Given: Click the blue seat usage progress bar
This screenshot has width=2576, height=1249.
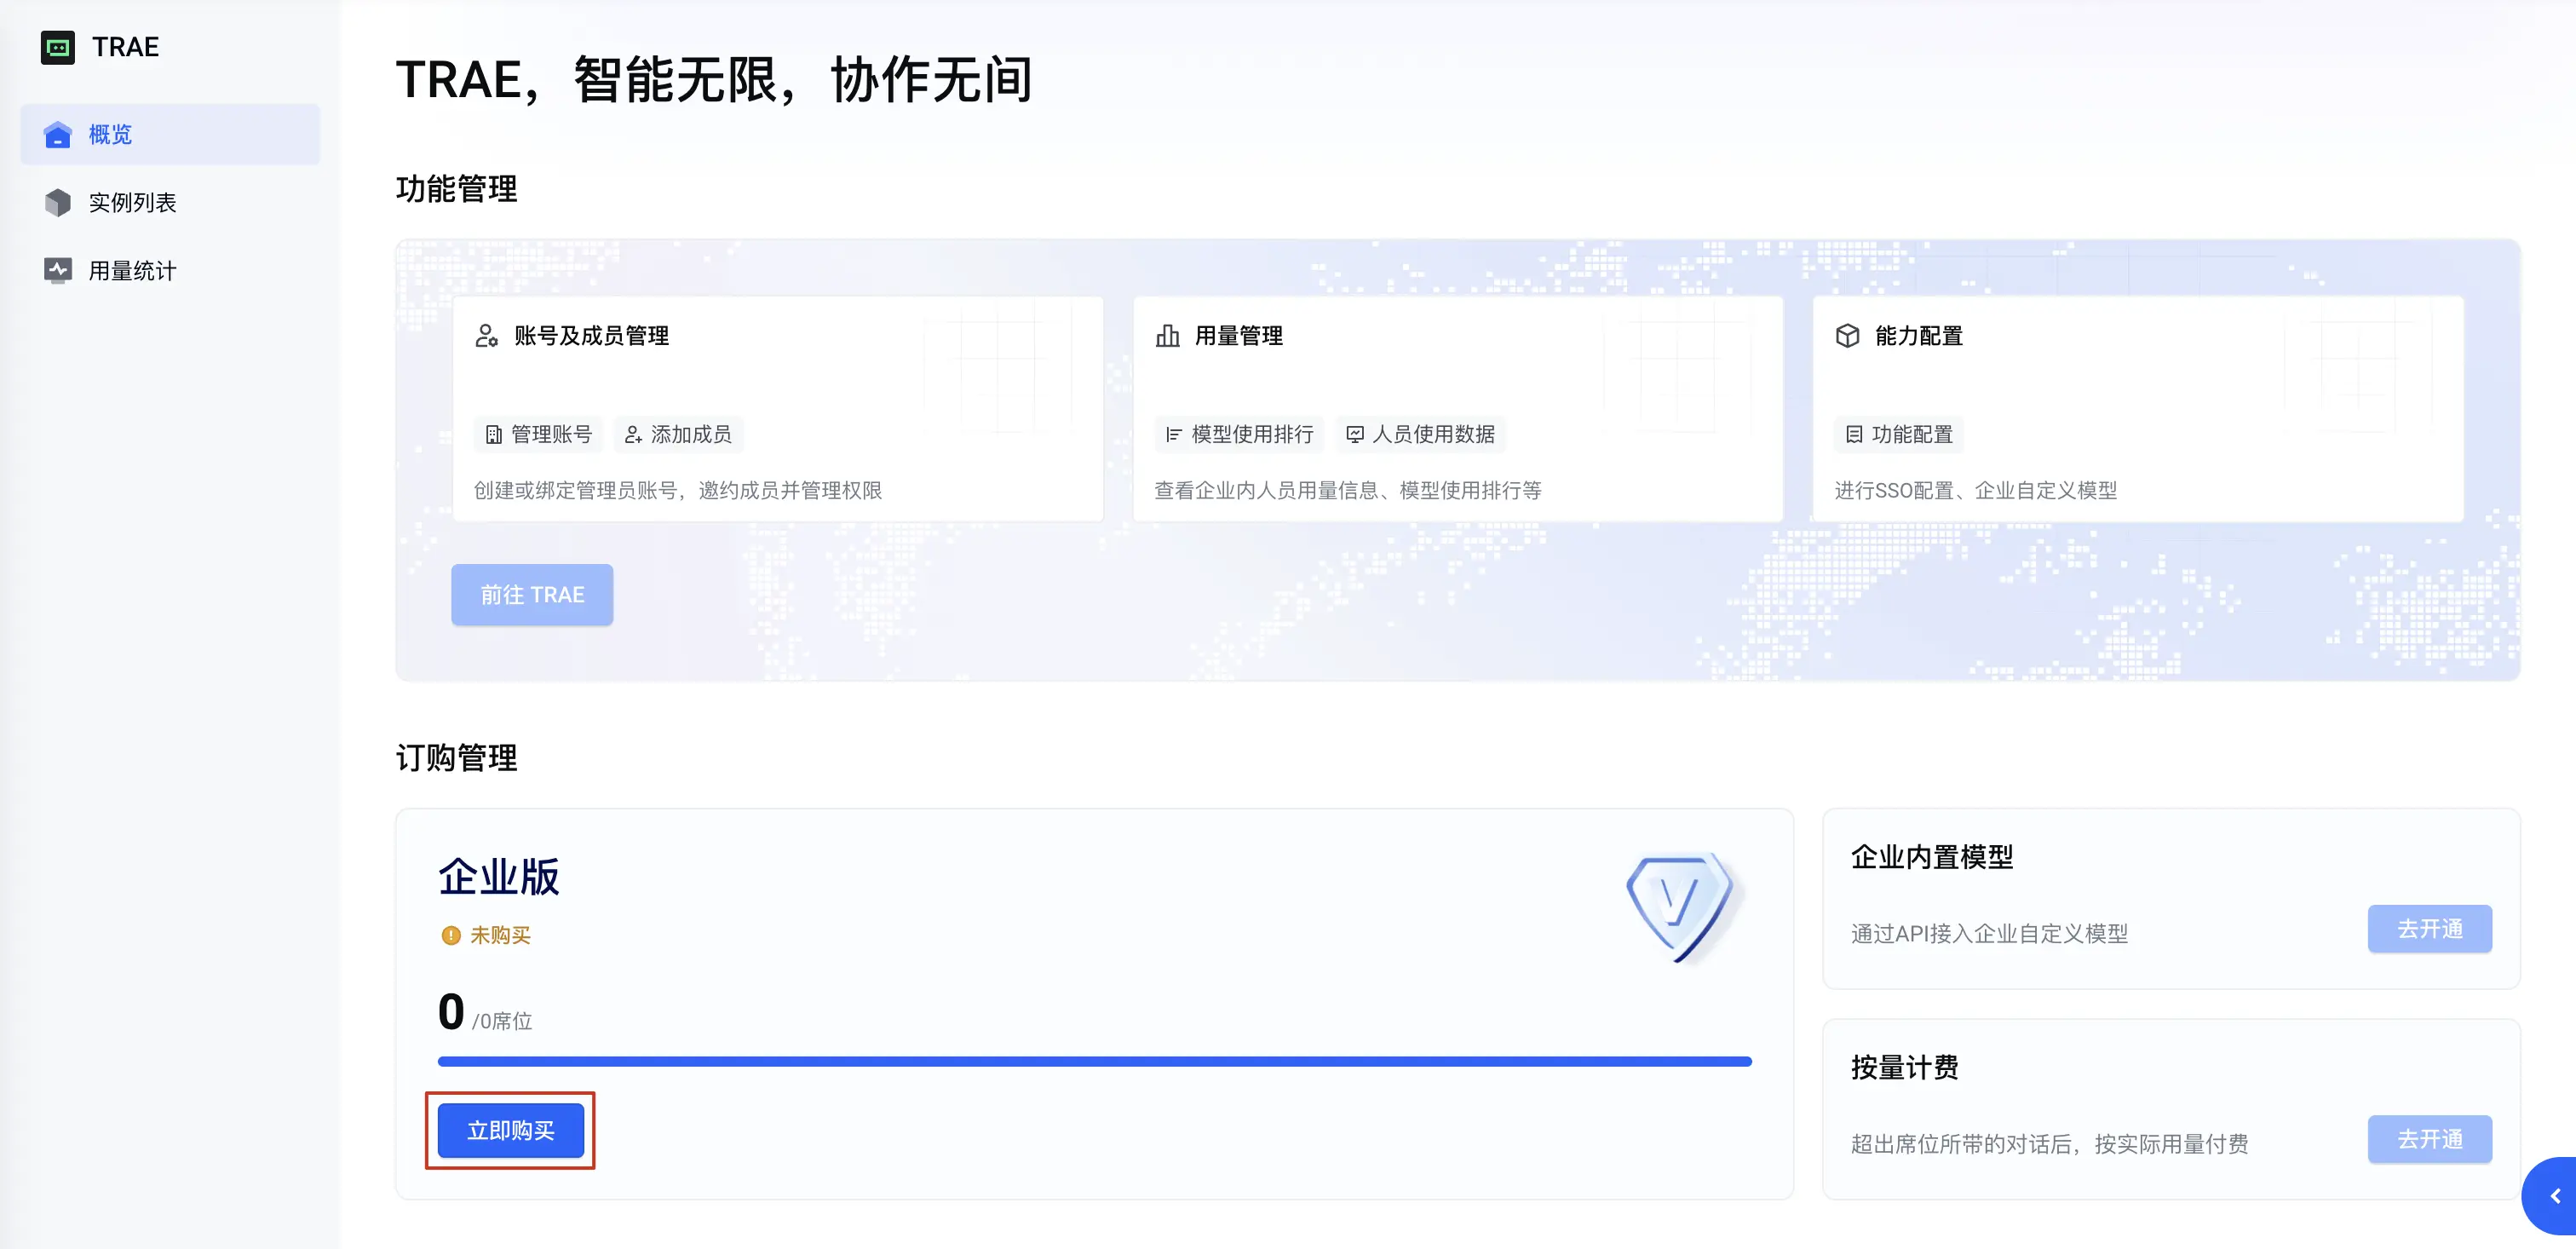Looking at the screenshot, I should pyautogui.click(x=1094, y=1061).
